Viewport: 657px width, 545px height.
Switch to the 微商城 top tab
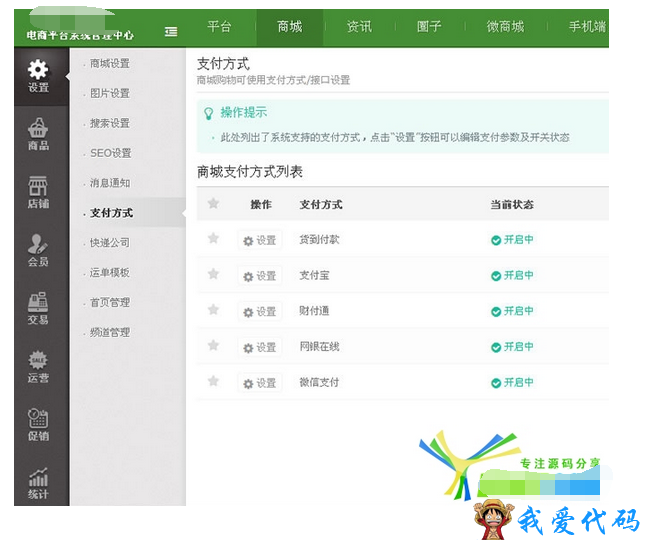(x=505, y=27)
